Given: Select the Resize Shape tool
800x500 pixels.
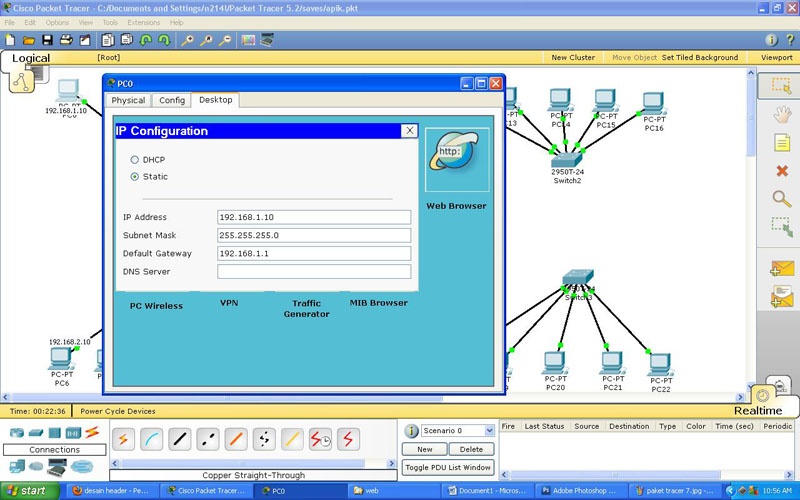Looking at the screenshot, I should coord(782,227).
